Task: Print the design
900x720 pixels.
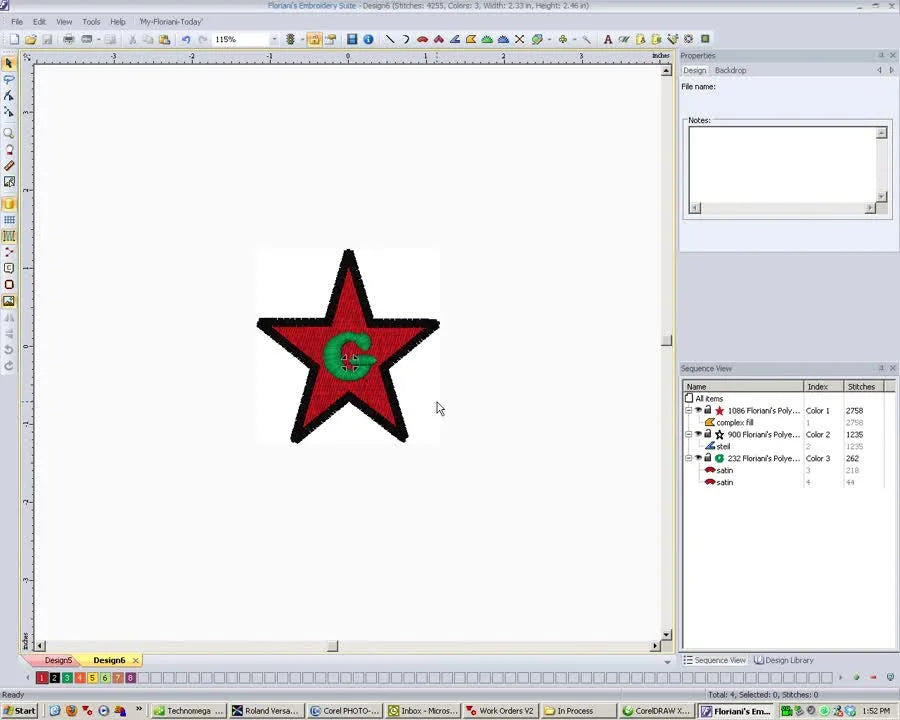Action: pyautogui.click(x=68, y=39)
